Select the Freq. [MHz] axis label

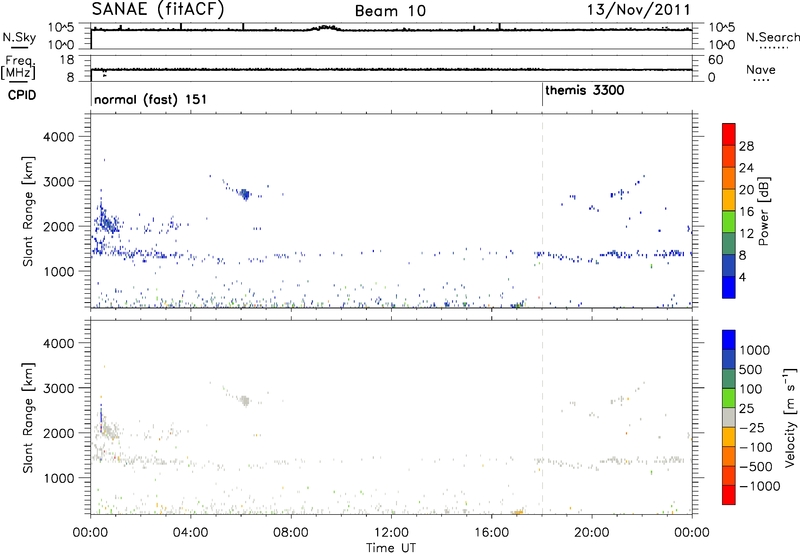tap(19, 68)
